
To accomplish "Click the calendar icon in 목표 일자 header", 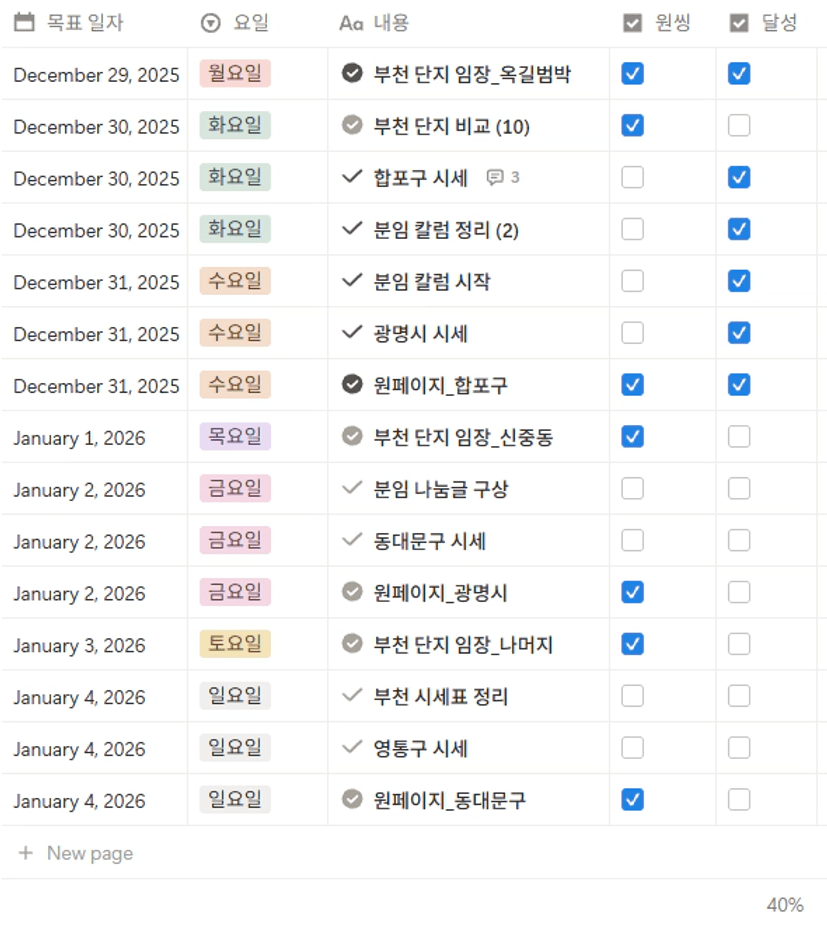I will [26, 22].
